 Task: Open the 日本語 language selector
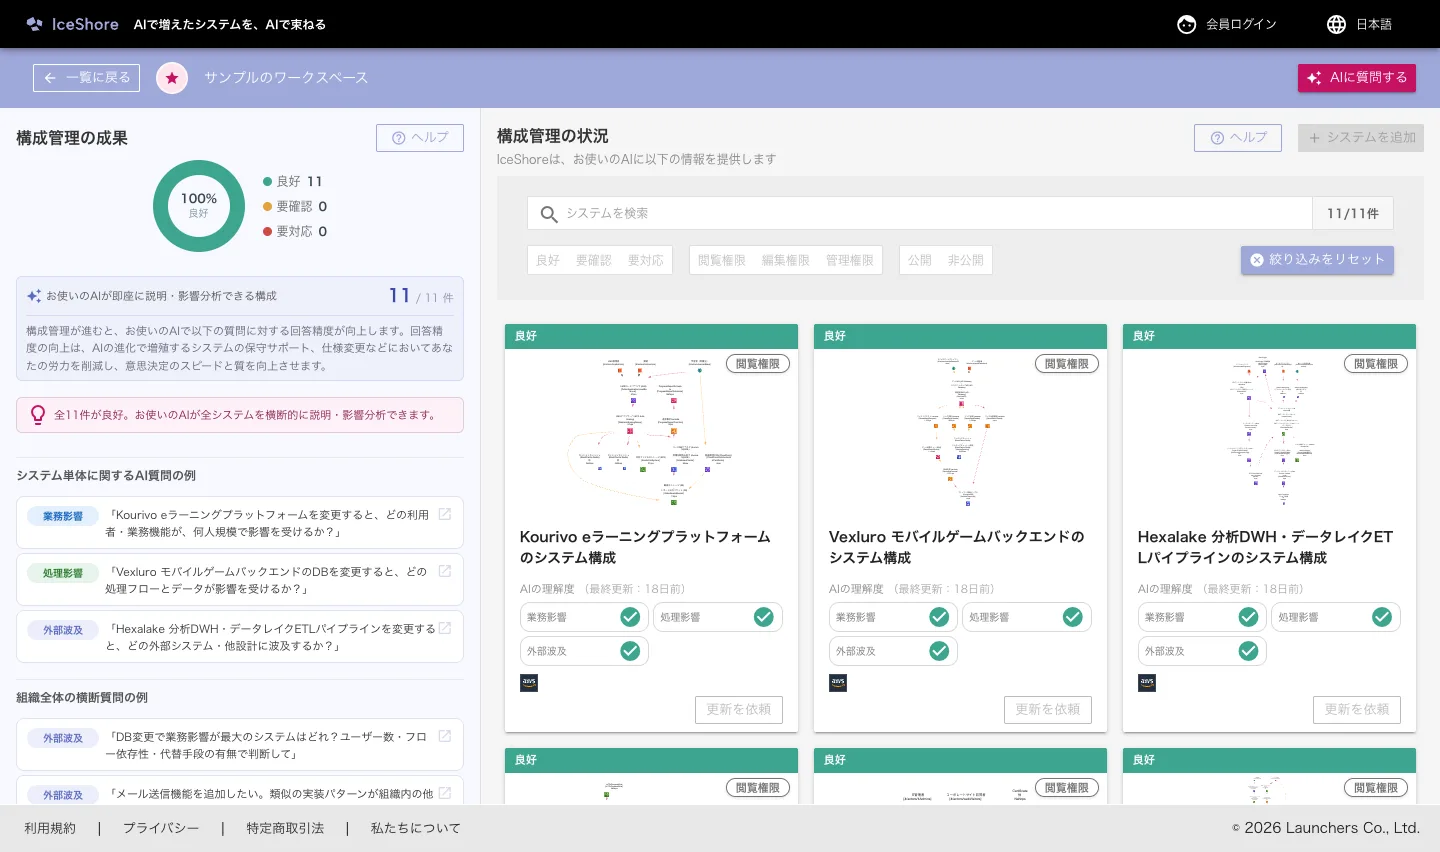coord(1360,24)
